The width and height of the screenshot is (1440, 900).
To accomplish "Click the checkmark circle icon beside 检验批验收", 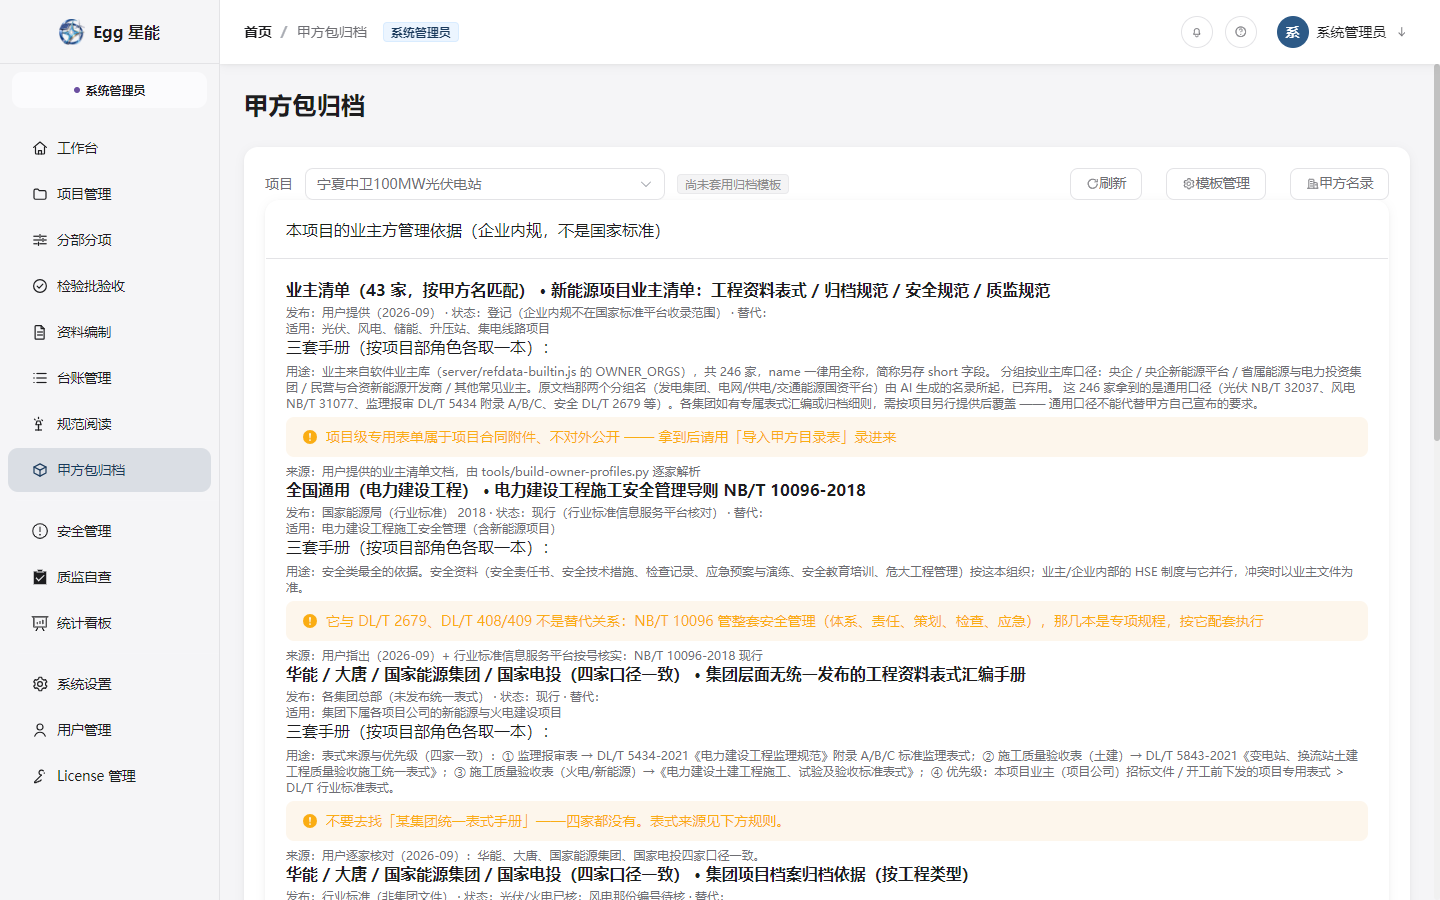I will (40, 286).
